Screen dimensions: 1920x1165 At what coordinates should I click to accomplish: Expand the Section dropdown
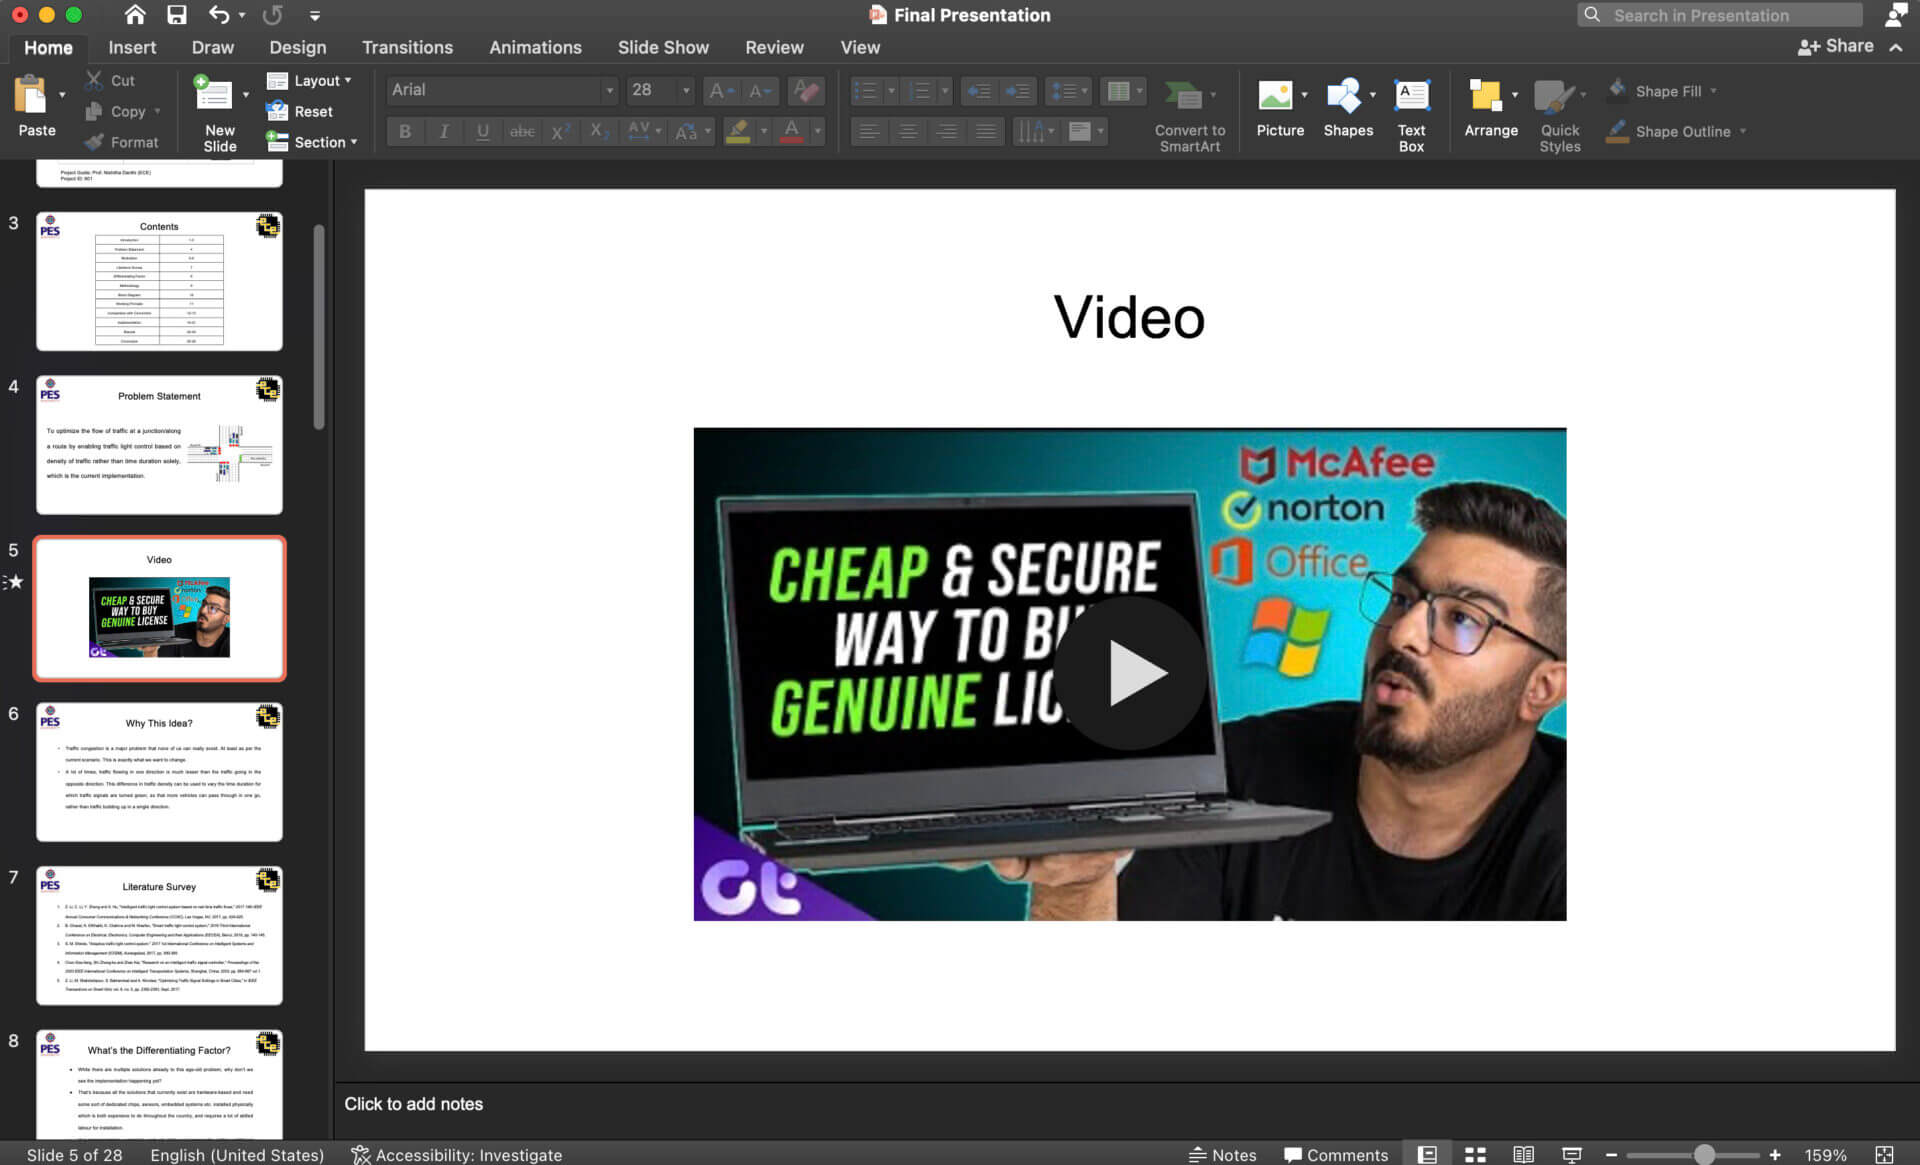312,142
